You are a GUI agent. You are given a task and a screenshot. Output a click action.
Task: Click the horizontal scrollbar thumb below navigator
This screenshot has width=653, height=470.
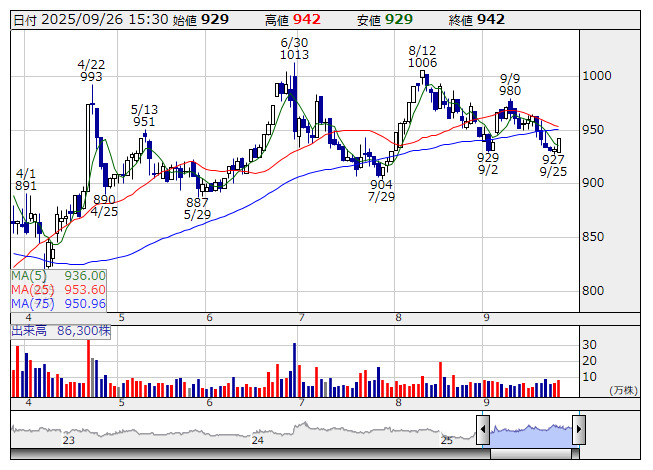(x=300, y=454)
